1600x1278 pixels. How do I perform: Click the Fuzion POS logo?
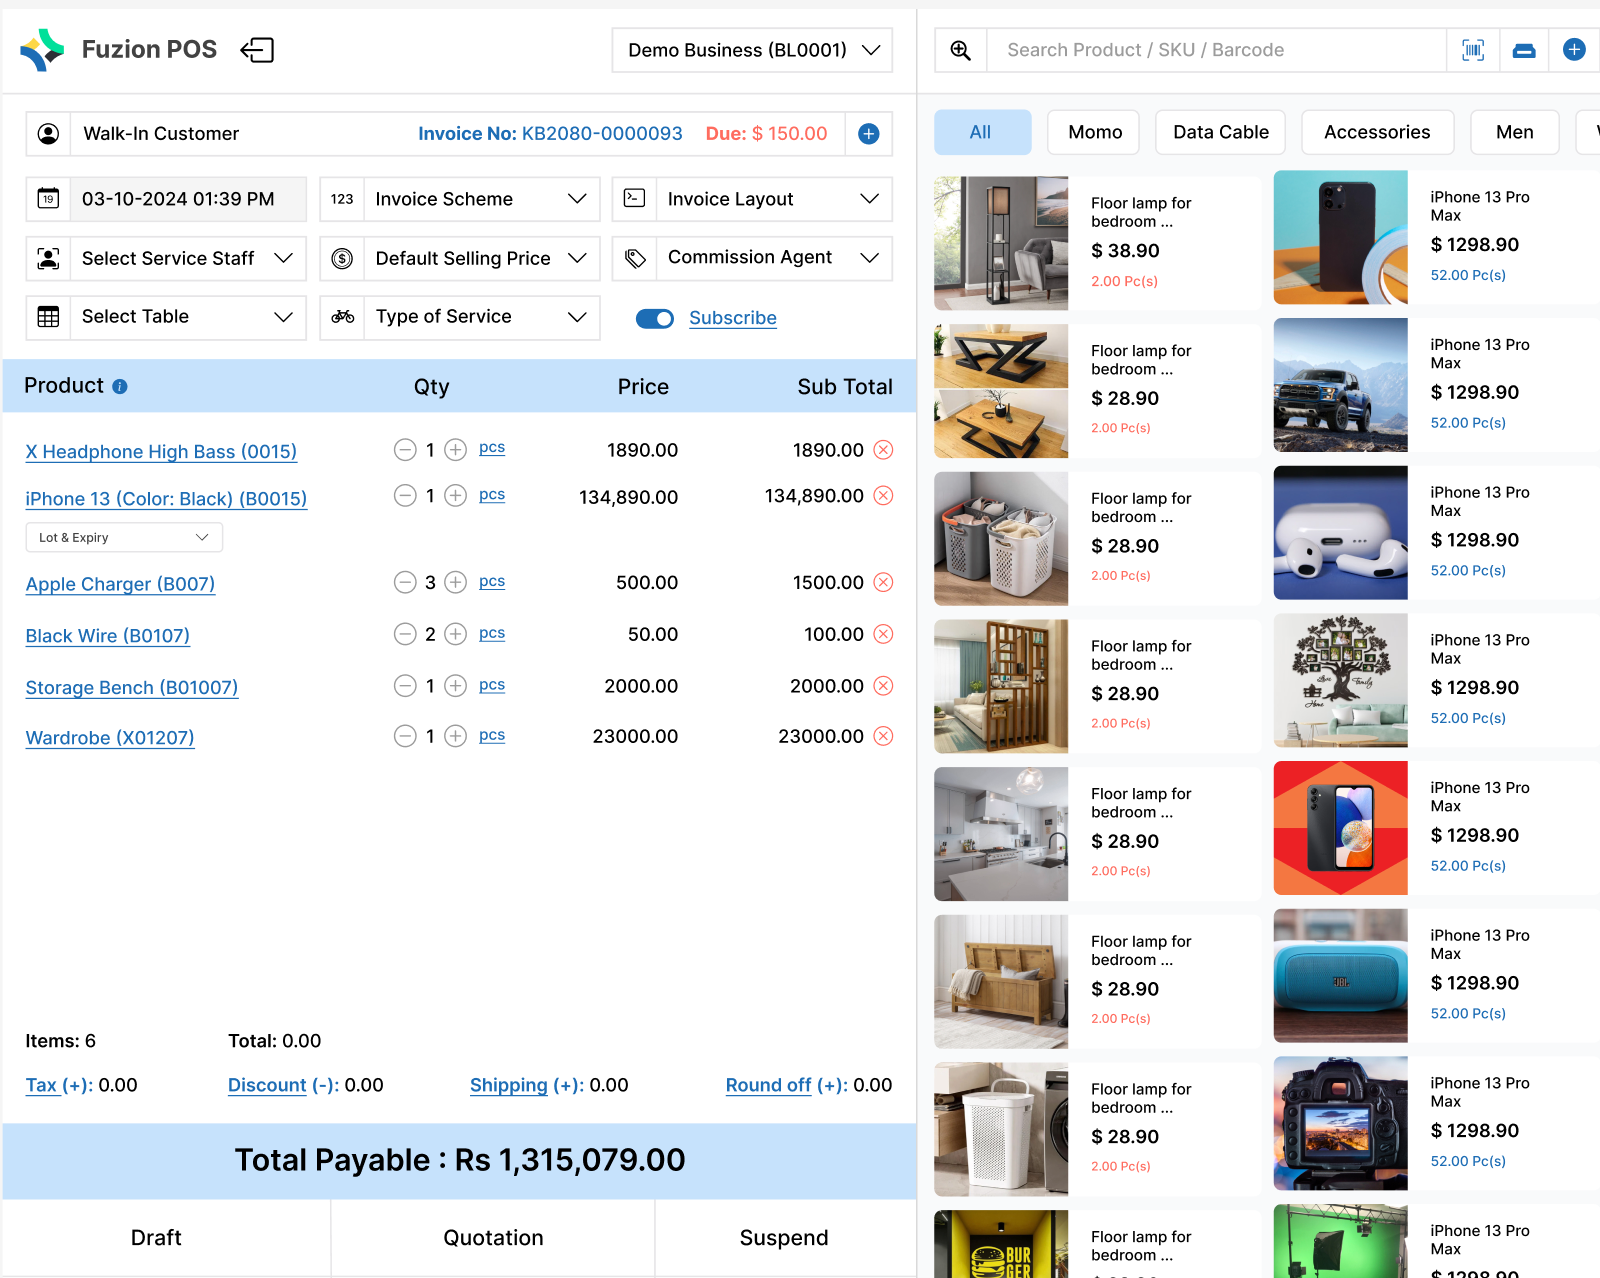[x=42, y=50]
